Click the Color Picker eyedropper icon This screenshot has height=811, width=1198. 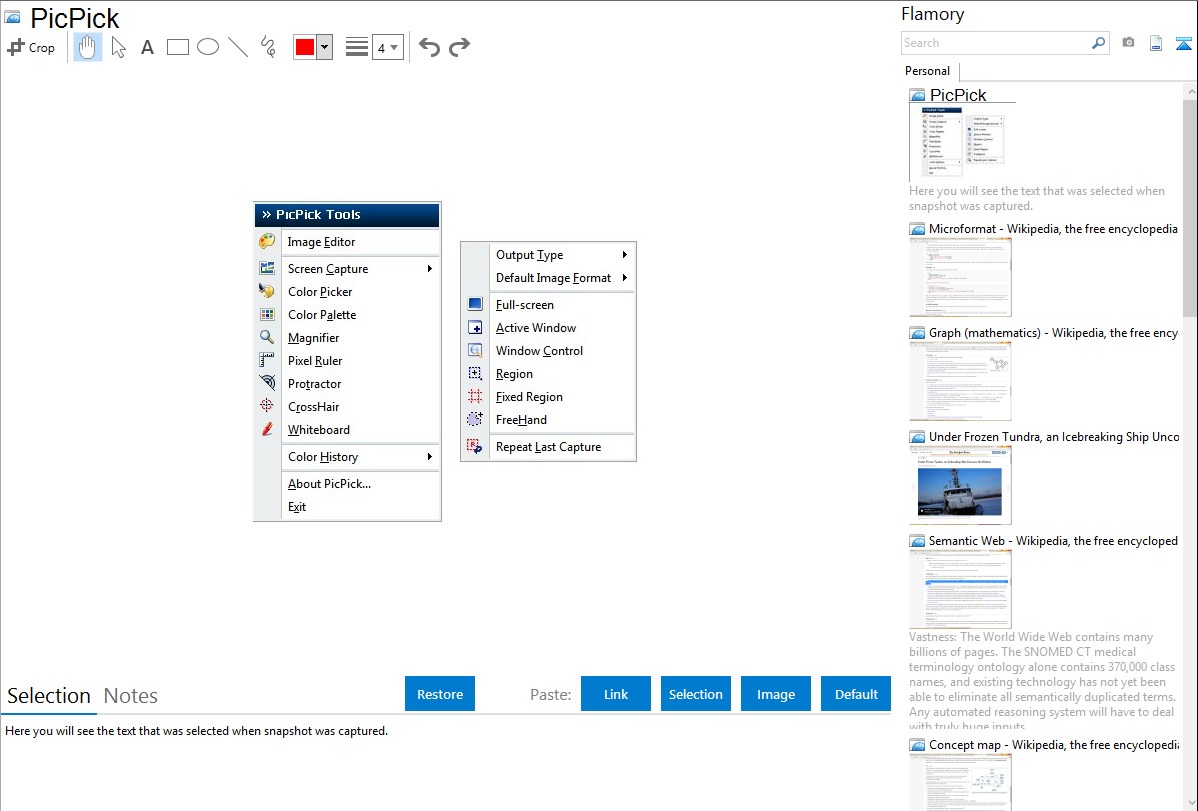267,291
